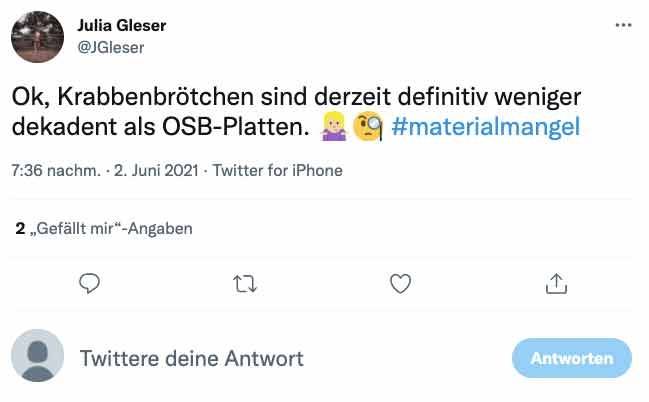Click Julia Gleser's profile picture
The image size is (649, 402).
pyautogui.click(x=35, y=35)
